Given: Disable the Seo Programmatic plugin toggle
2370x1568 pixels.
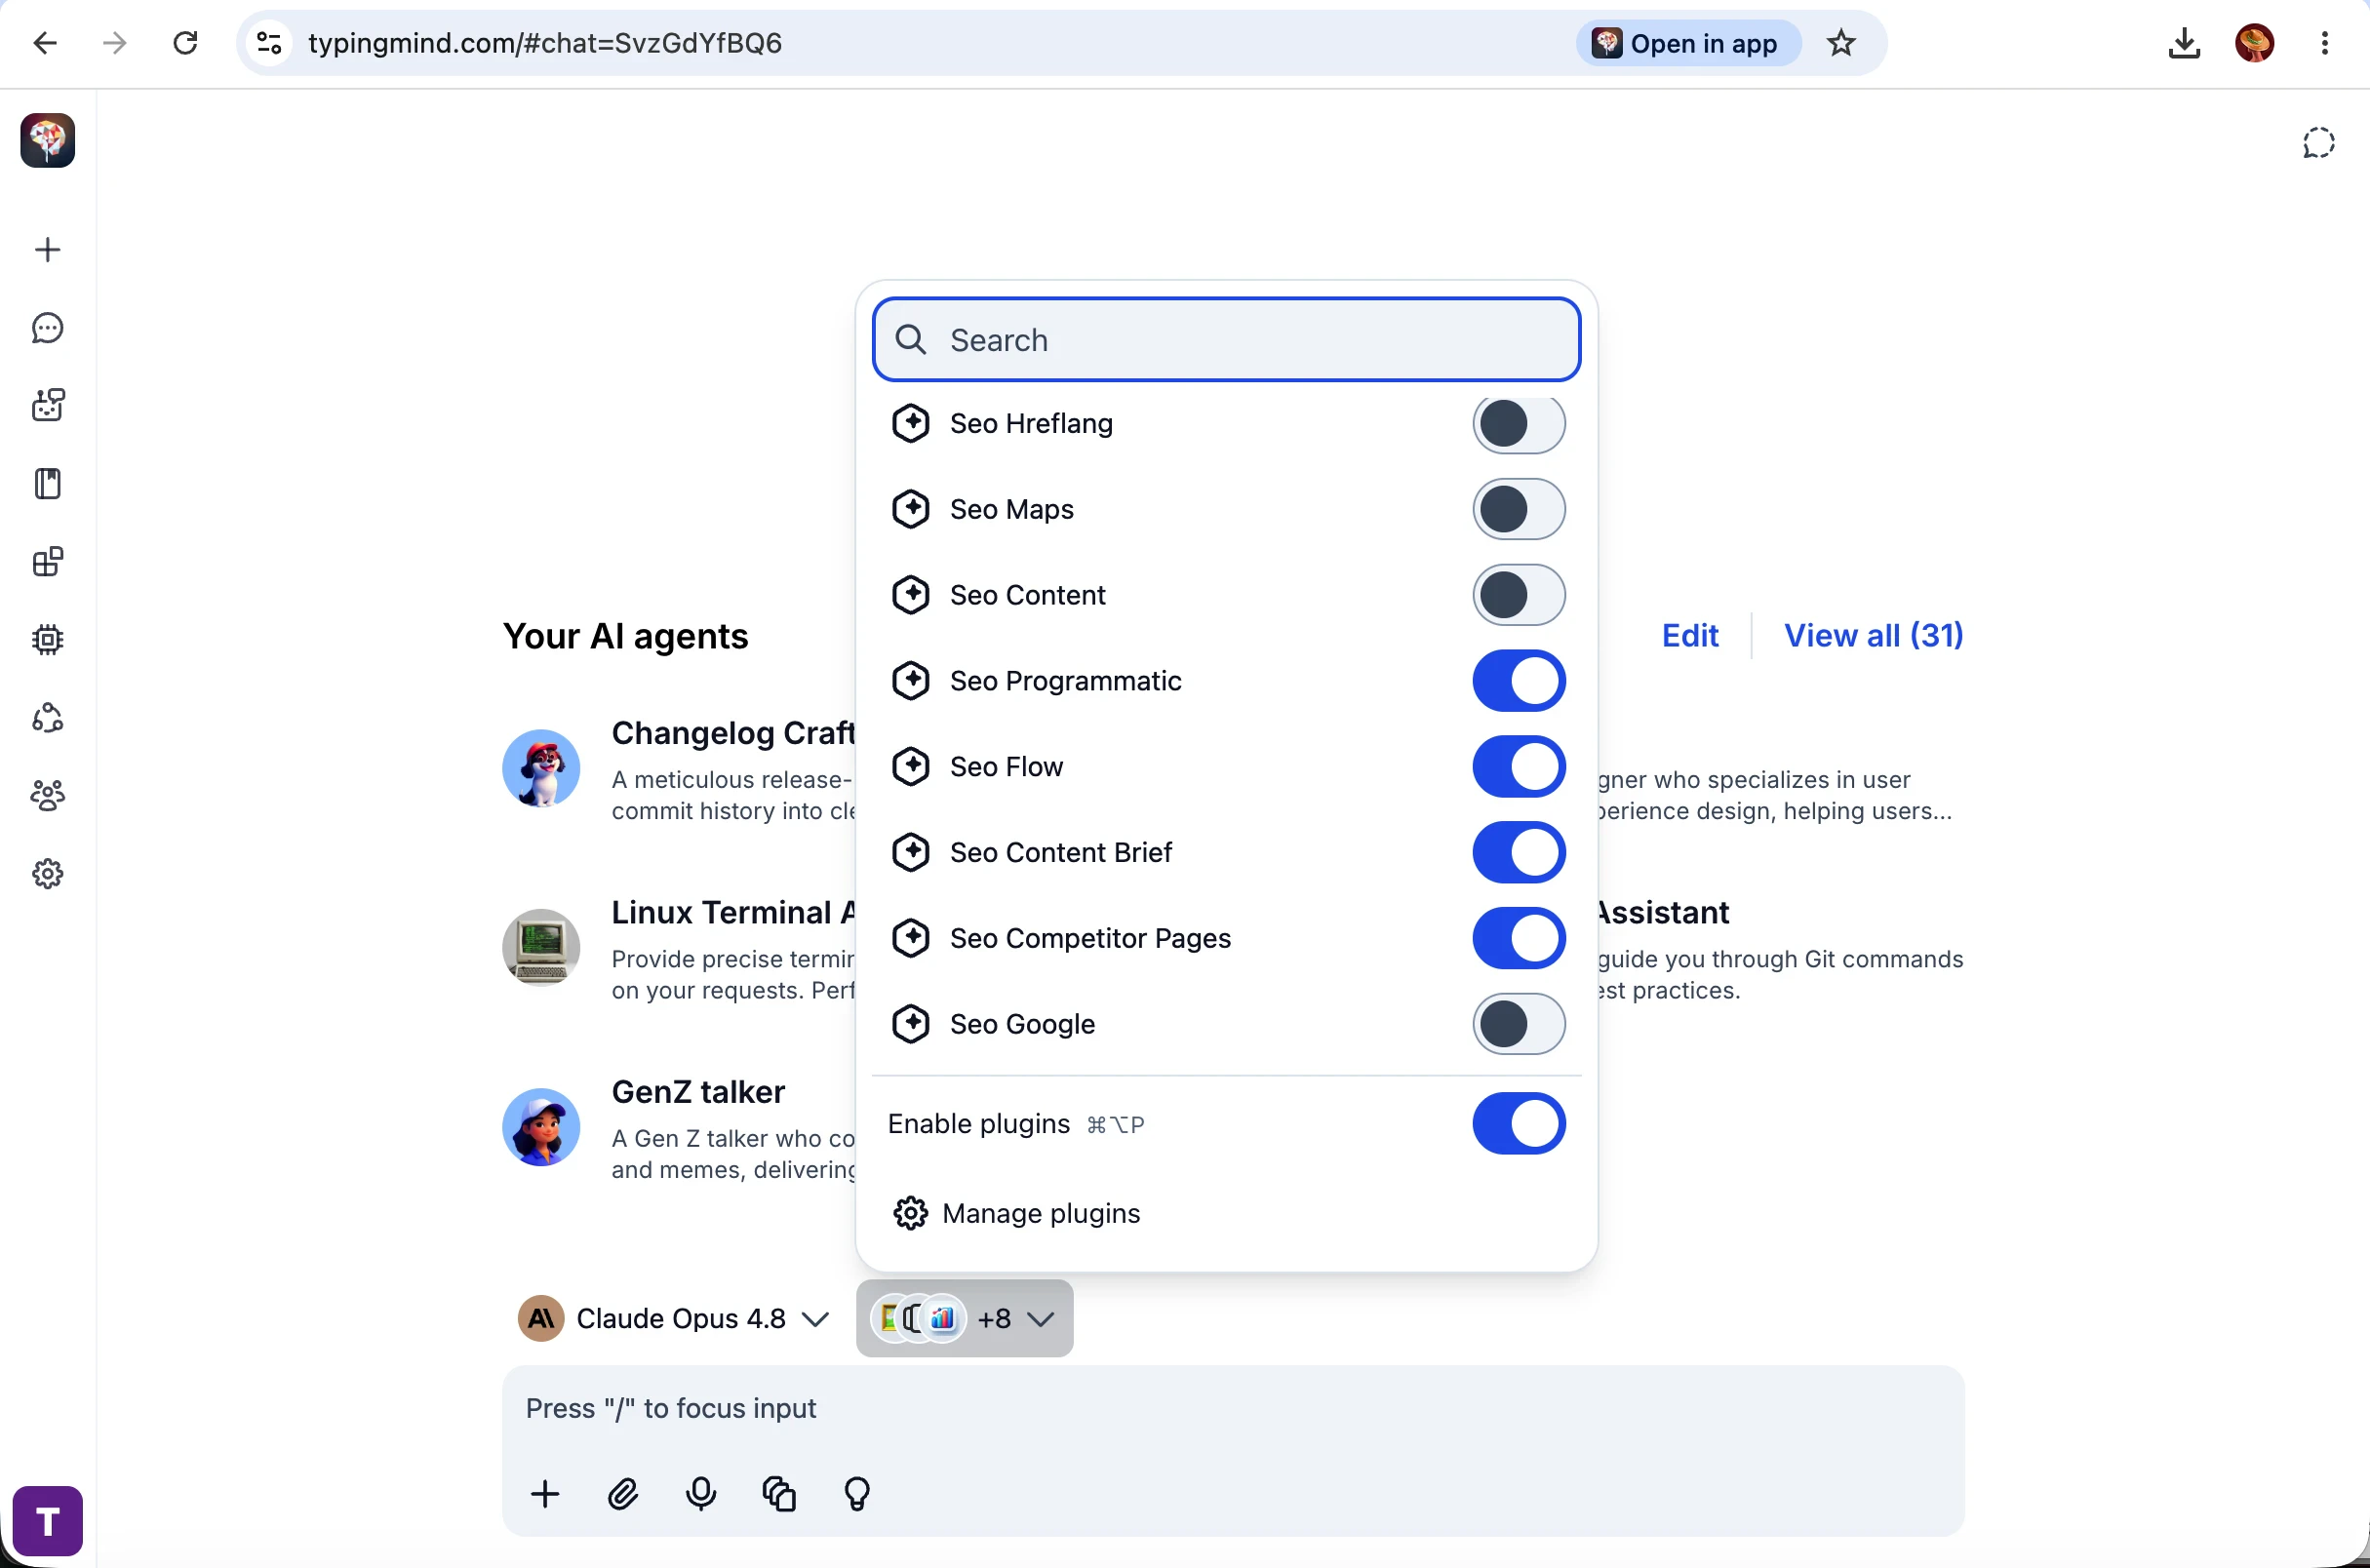Looking at the screenshot, I should click(1518, 681).
